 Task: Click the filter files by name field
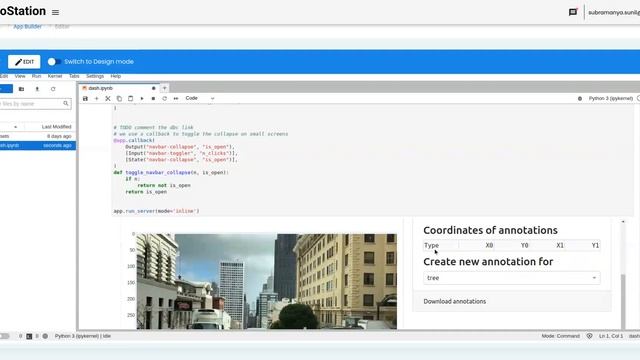pos(36,104)
